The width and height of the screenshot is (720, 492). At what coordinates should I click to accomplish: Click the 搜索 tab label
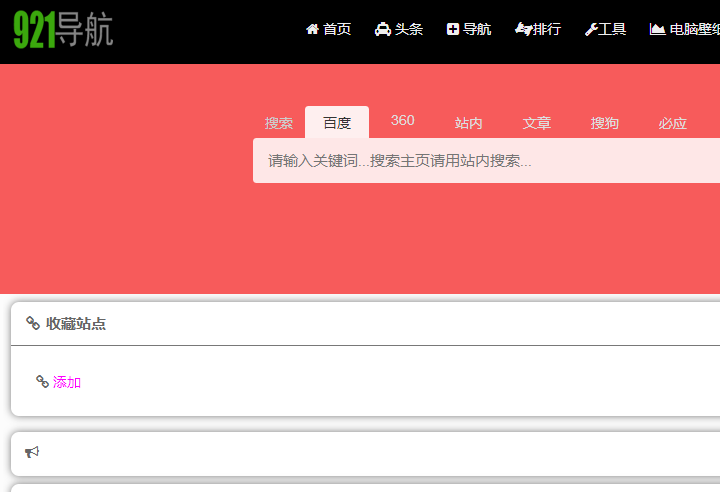point(279,123)
